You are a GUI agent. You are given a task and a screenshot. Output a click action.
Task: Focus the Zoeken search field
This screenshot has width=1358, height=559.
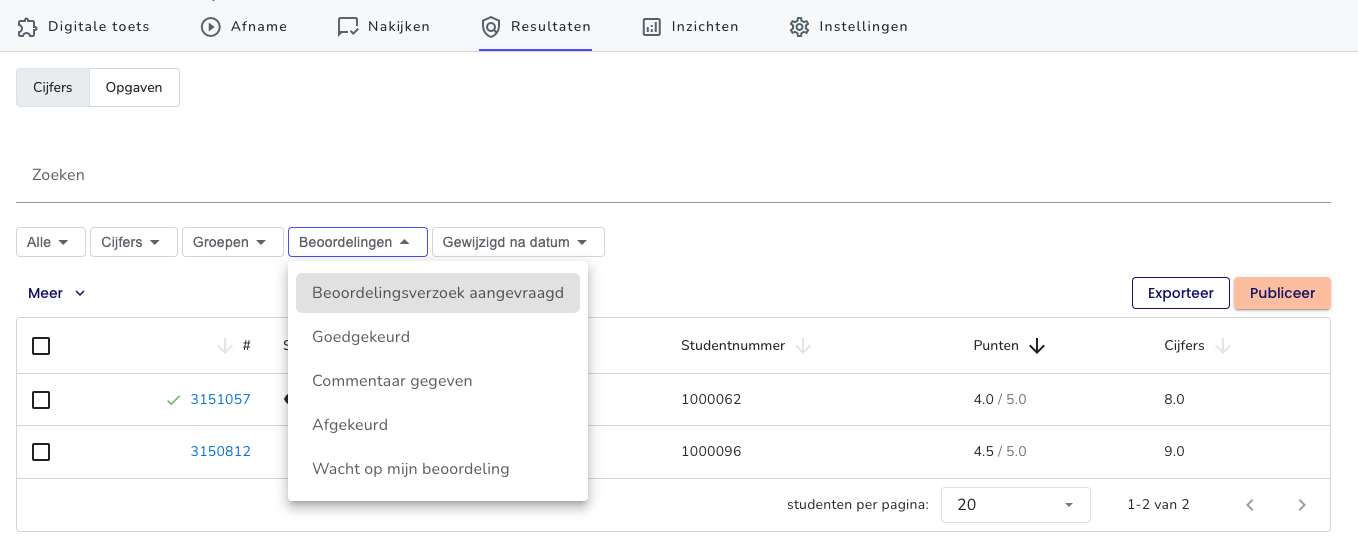point(673,175)
